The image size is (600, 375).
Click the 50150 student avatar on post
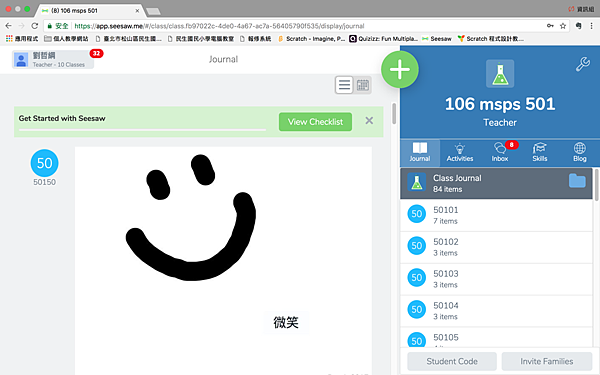[44, 163]
